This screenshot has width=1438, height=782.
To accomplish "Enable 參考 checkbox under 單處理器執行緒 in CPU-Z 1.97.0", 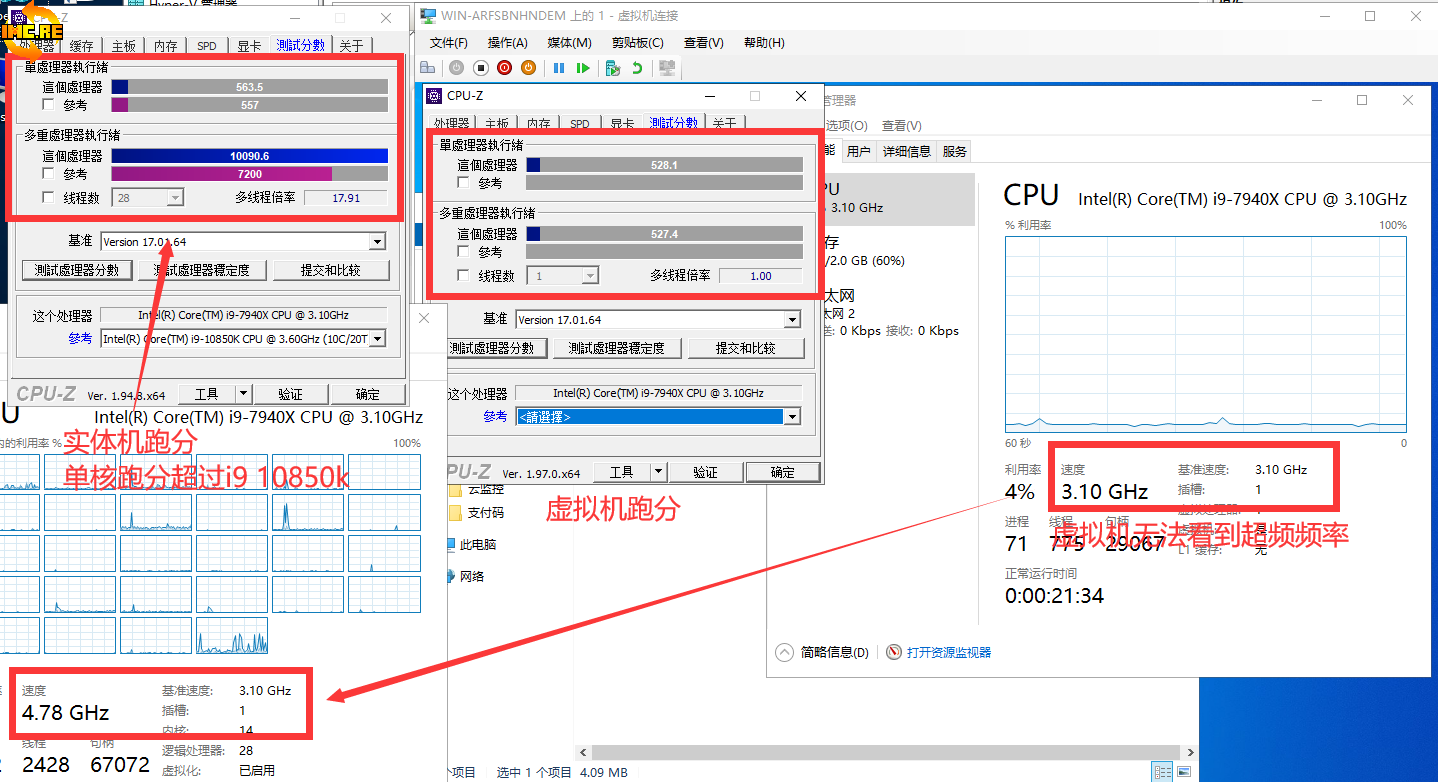I will (463, 183).
